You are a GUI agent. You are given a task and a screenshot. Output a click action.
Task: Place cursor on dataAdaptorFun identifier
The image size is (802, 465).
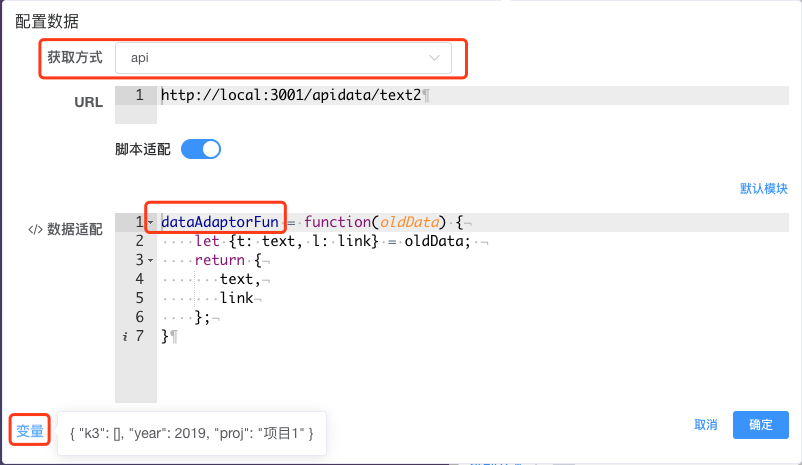218,221
